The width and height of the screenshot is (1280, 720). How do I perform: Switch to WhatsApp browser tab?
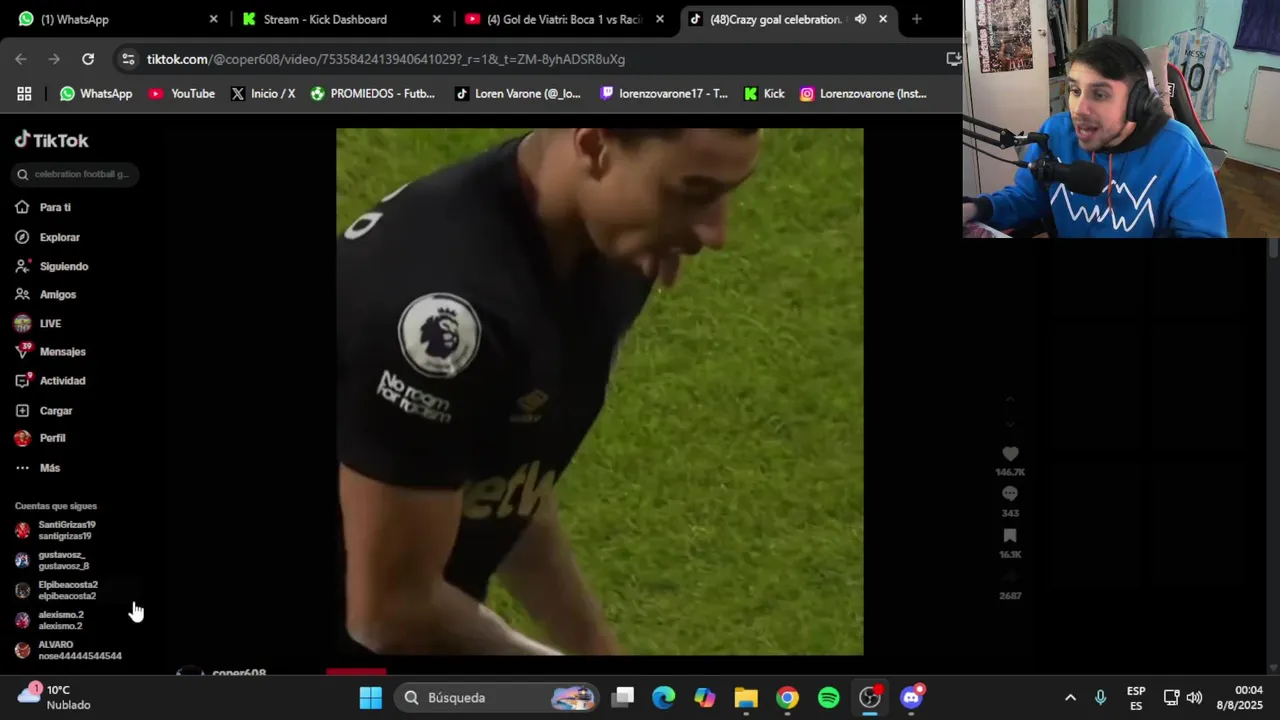[x=116, y=19]
